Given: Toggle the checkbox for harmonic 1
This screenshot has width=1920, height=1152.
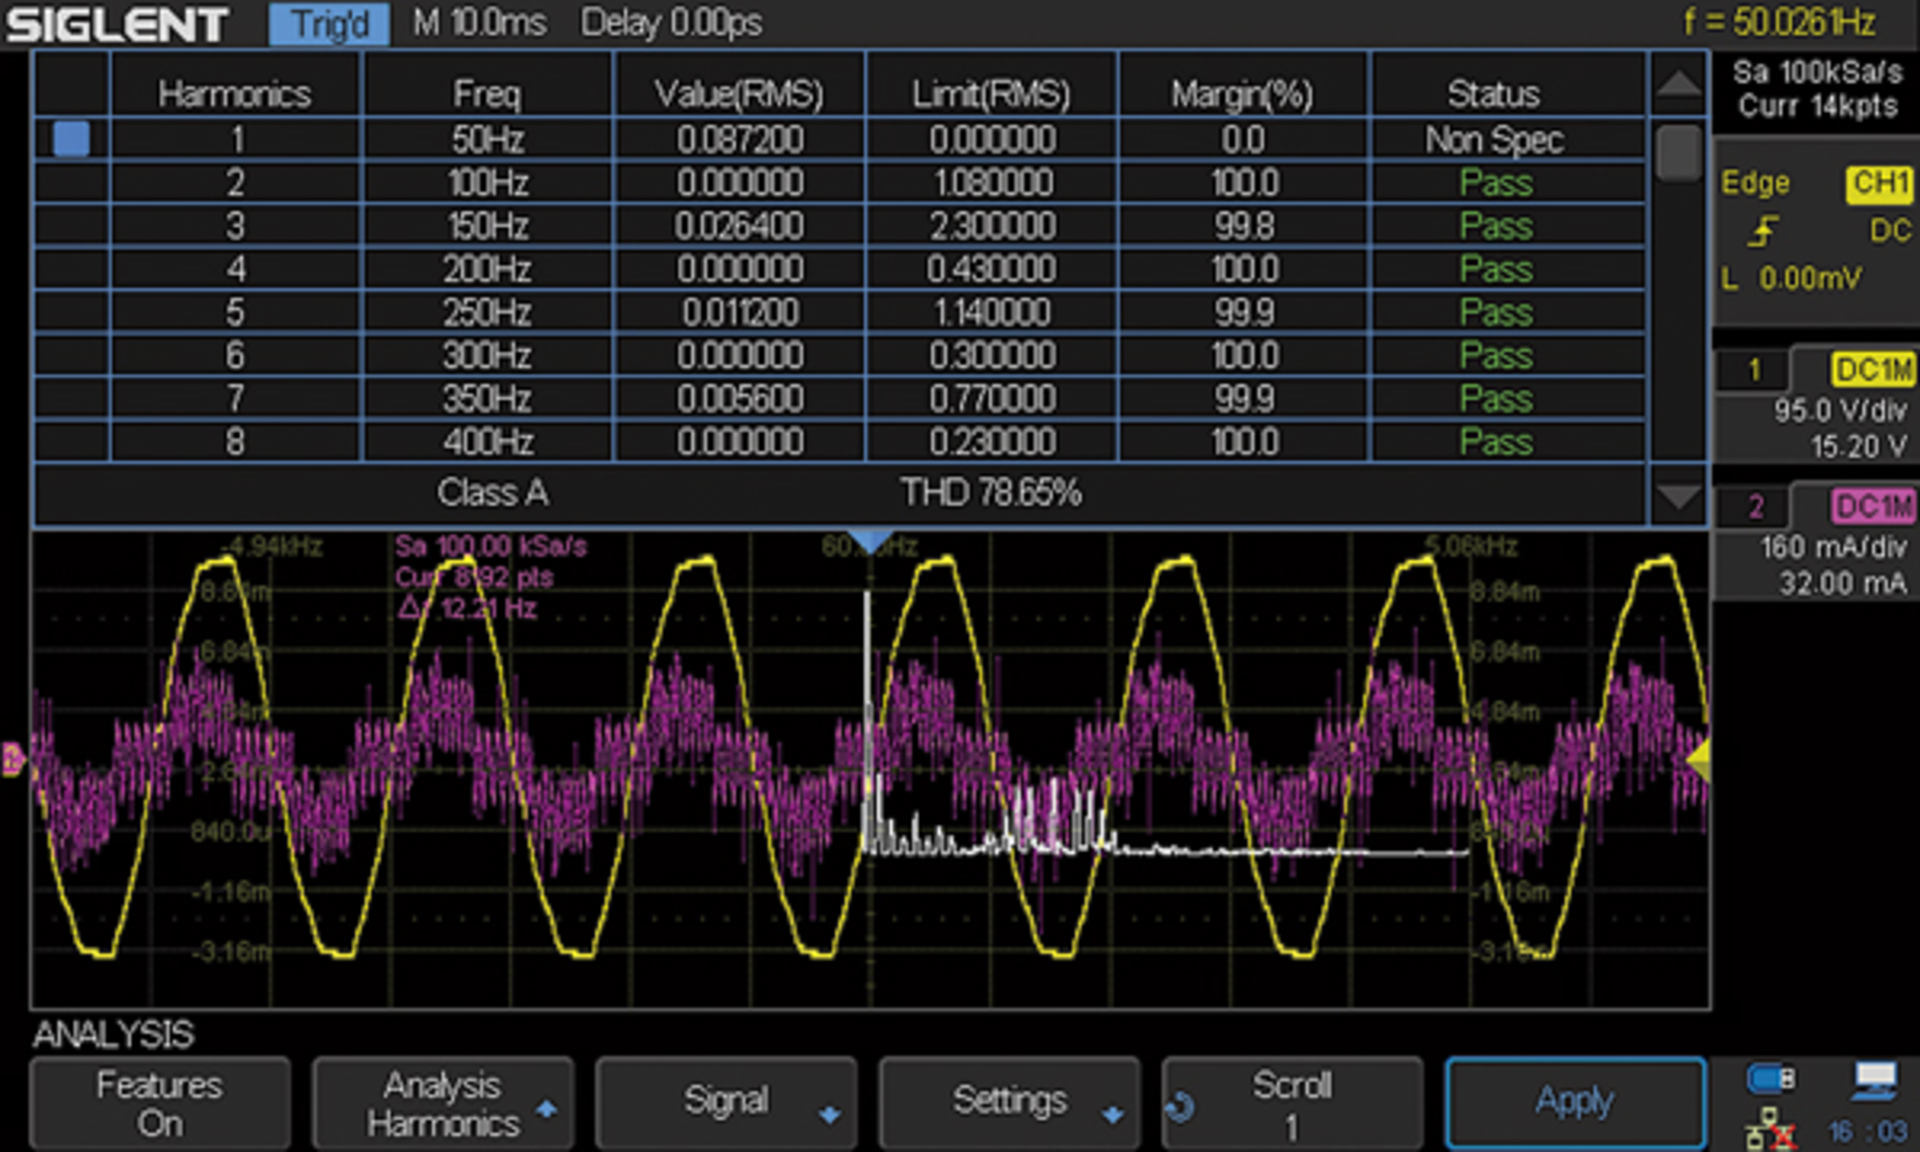Looking at the screenshot, I should coord(71,139).
